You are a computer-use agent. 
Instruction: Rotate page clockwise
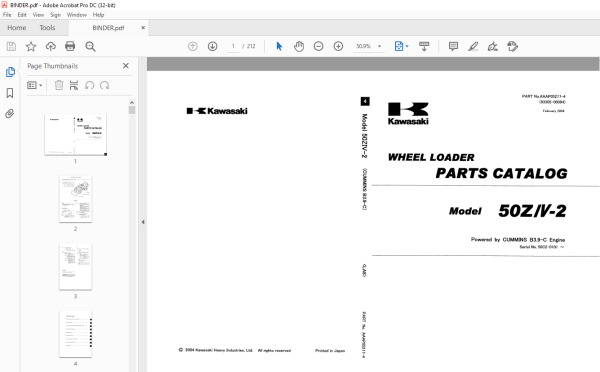pos(104,85)
